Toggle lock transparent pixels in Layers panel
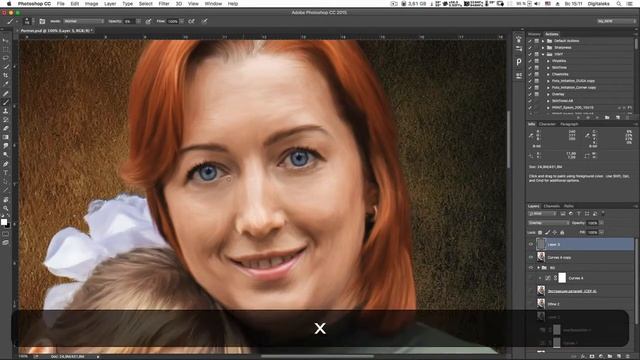The image size is (640, 360). [x=540, y=232]
